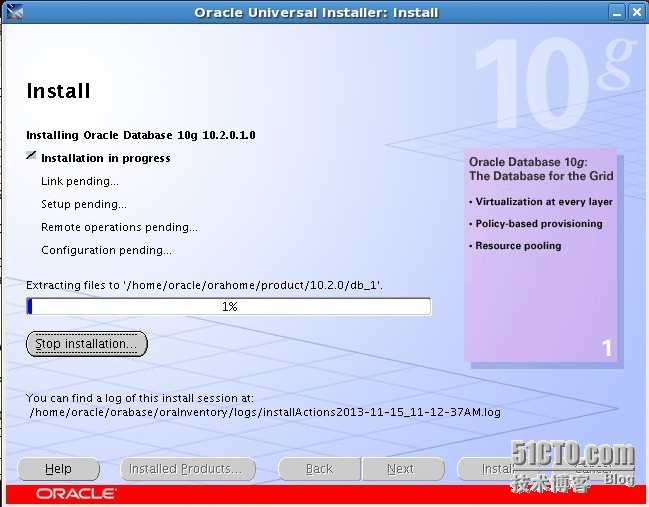Click the installActions log file path
Image resolution: width=649 pixels, height=507 pixels.
[265, 412]
